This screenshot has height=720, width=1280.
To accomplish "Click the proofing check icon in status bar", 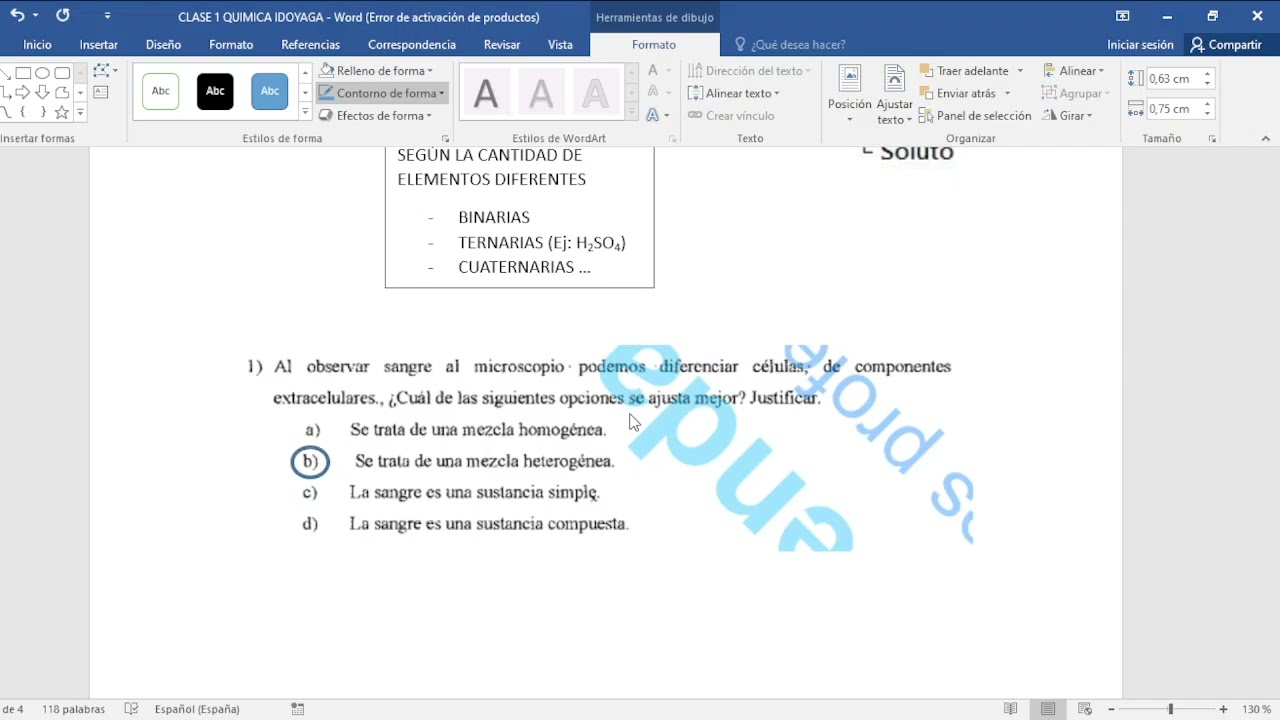I will (131, 709).
